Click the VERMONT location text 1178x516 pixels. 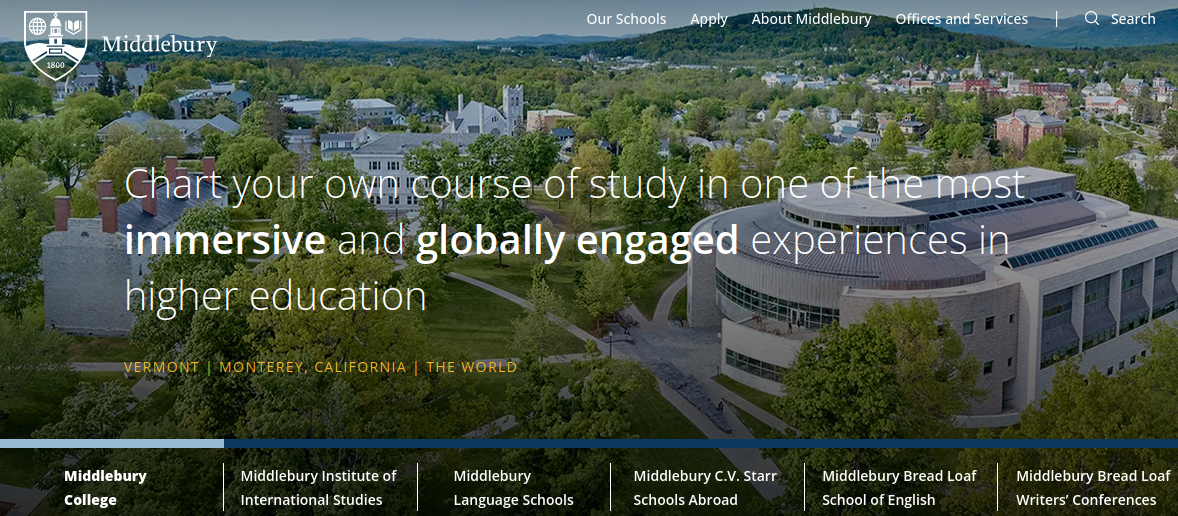pos(162,367)
